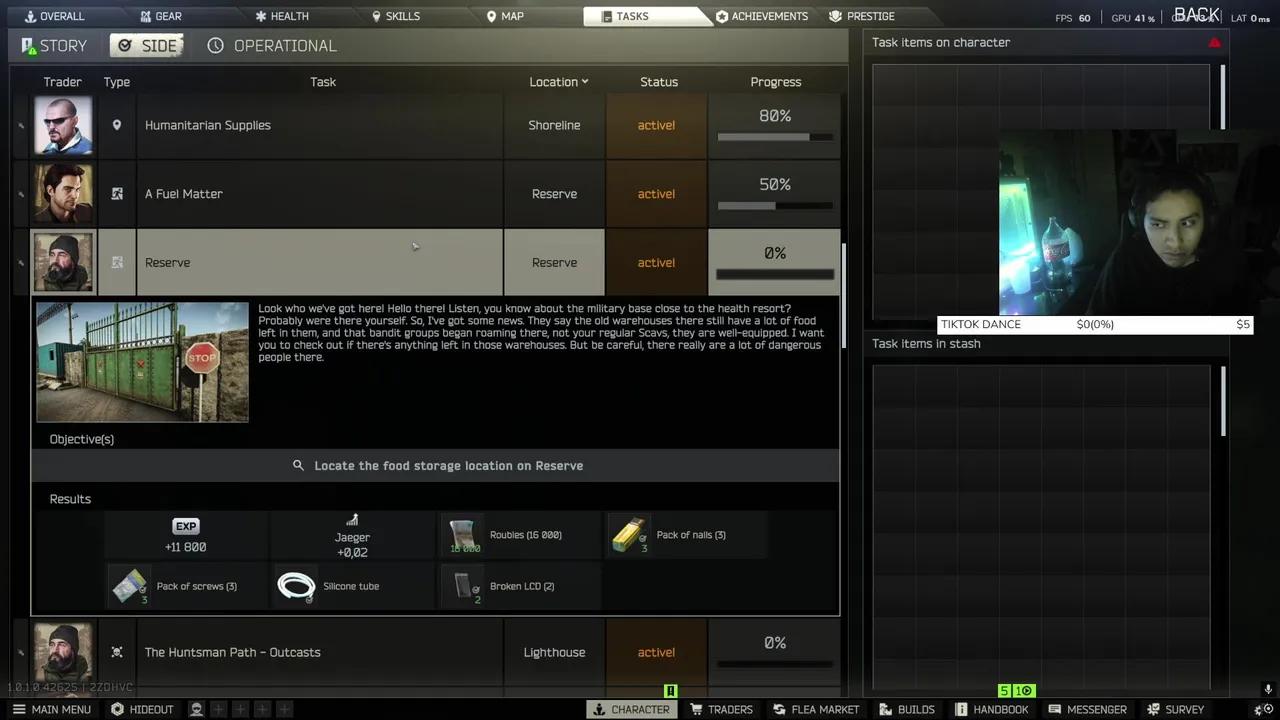
Task: Click the magnifier icon beside the objective
Action: (x=298, y=466)
